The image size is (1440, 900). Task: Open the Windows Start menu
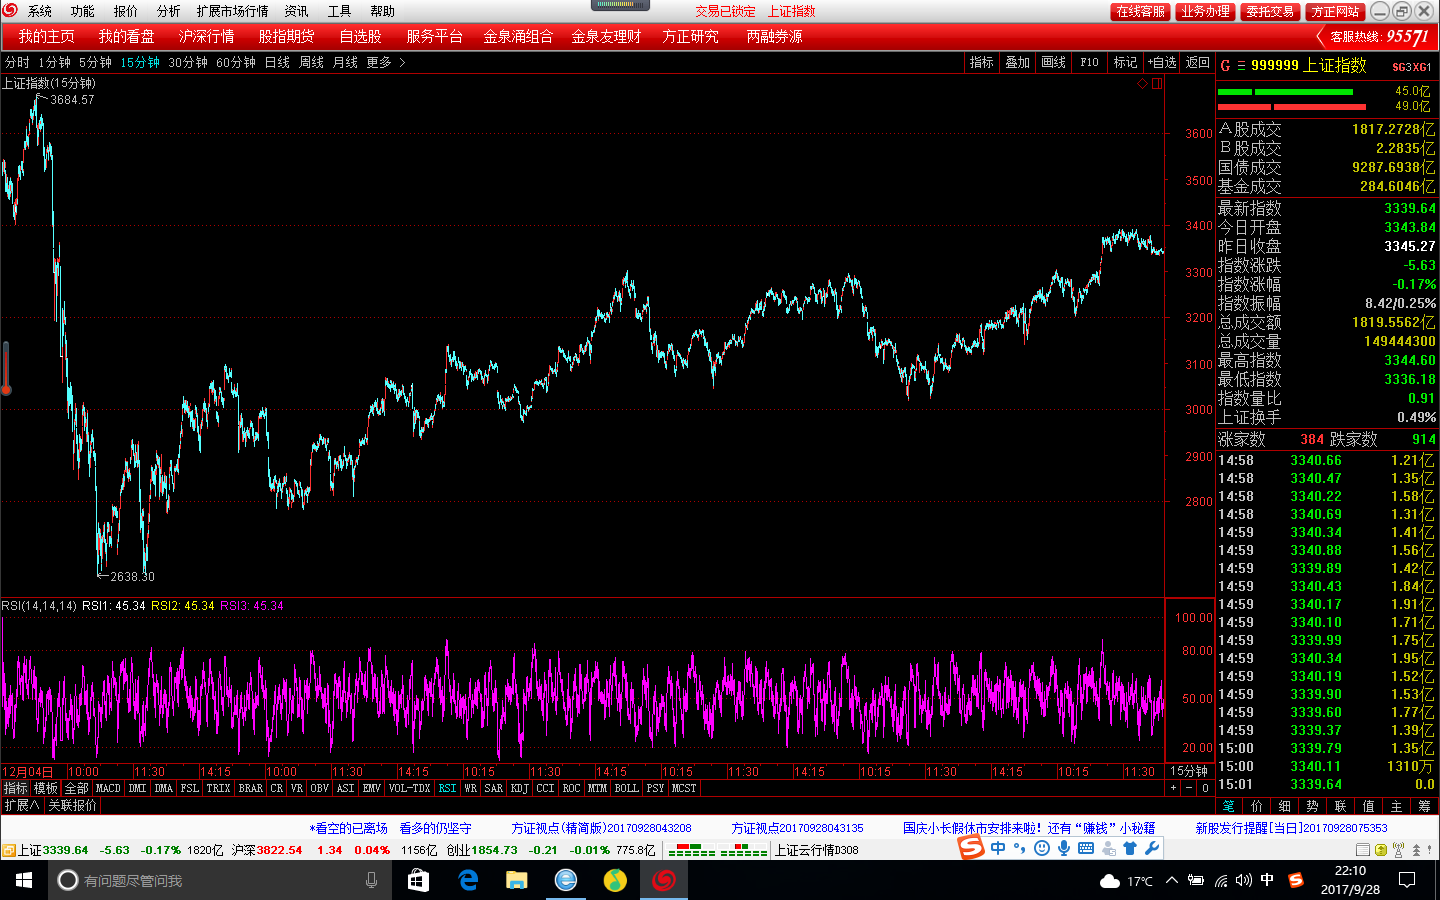pyautogui.click(x=24, y=880)
